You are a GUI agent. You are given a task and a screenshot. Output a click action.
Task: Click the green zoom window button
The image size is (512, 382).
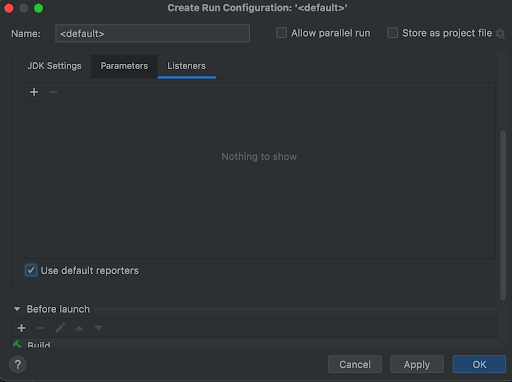[39, 8]
